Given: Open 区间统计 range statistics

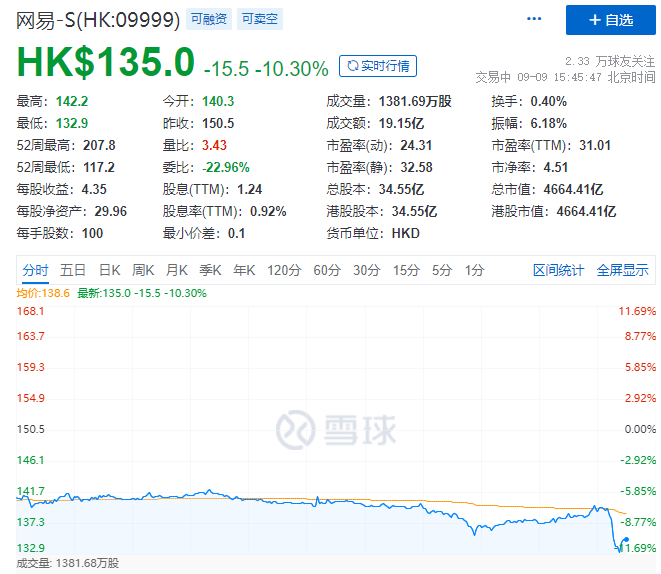Looking at the screenshot, I should pyautogui.click(x=558, y=270).
